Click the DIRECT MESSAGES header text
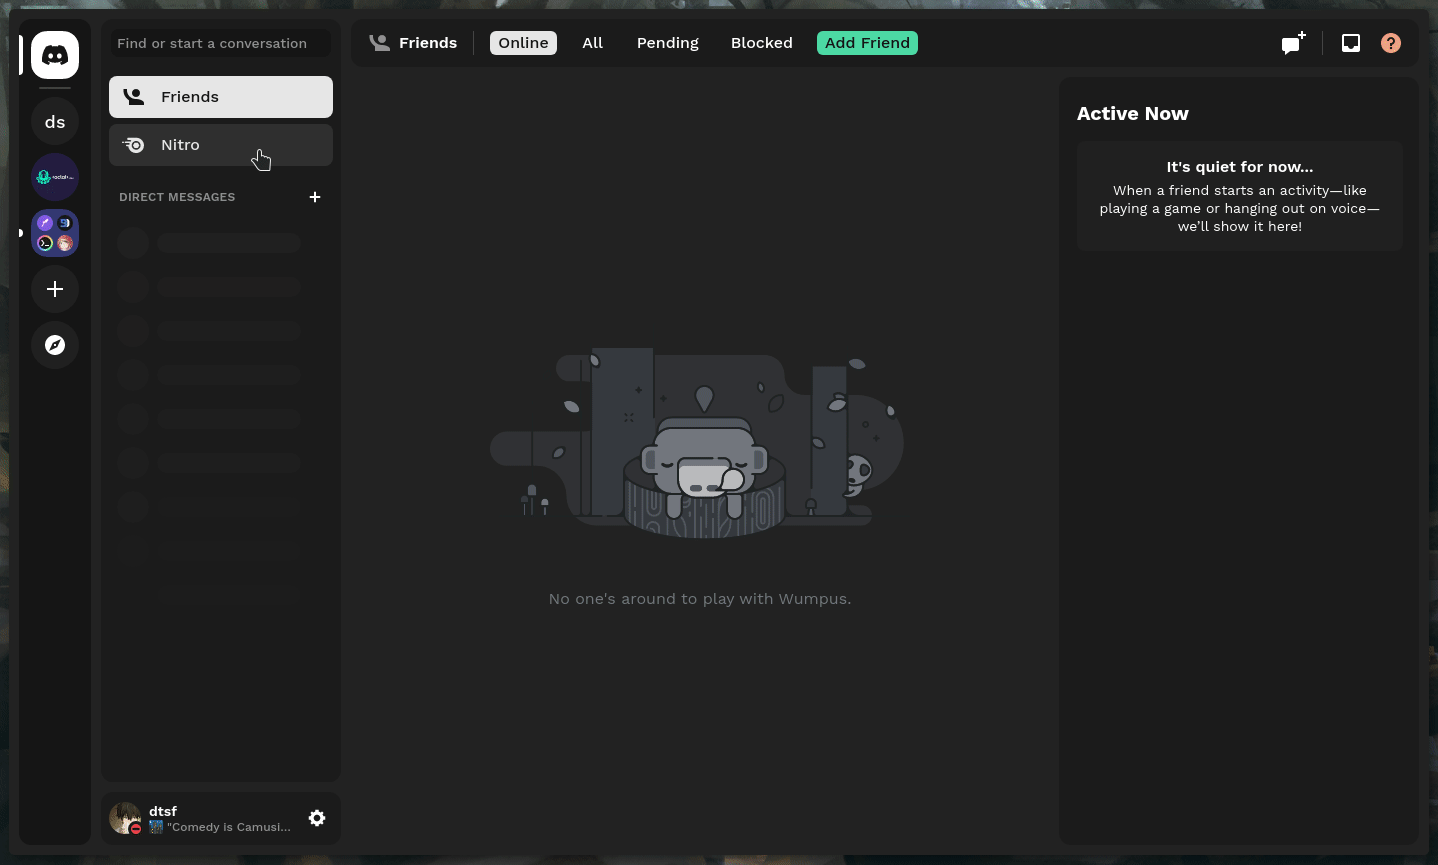The width and height of the screenshot is (1438, 865). pos(177,197)
